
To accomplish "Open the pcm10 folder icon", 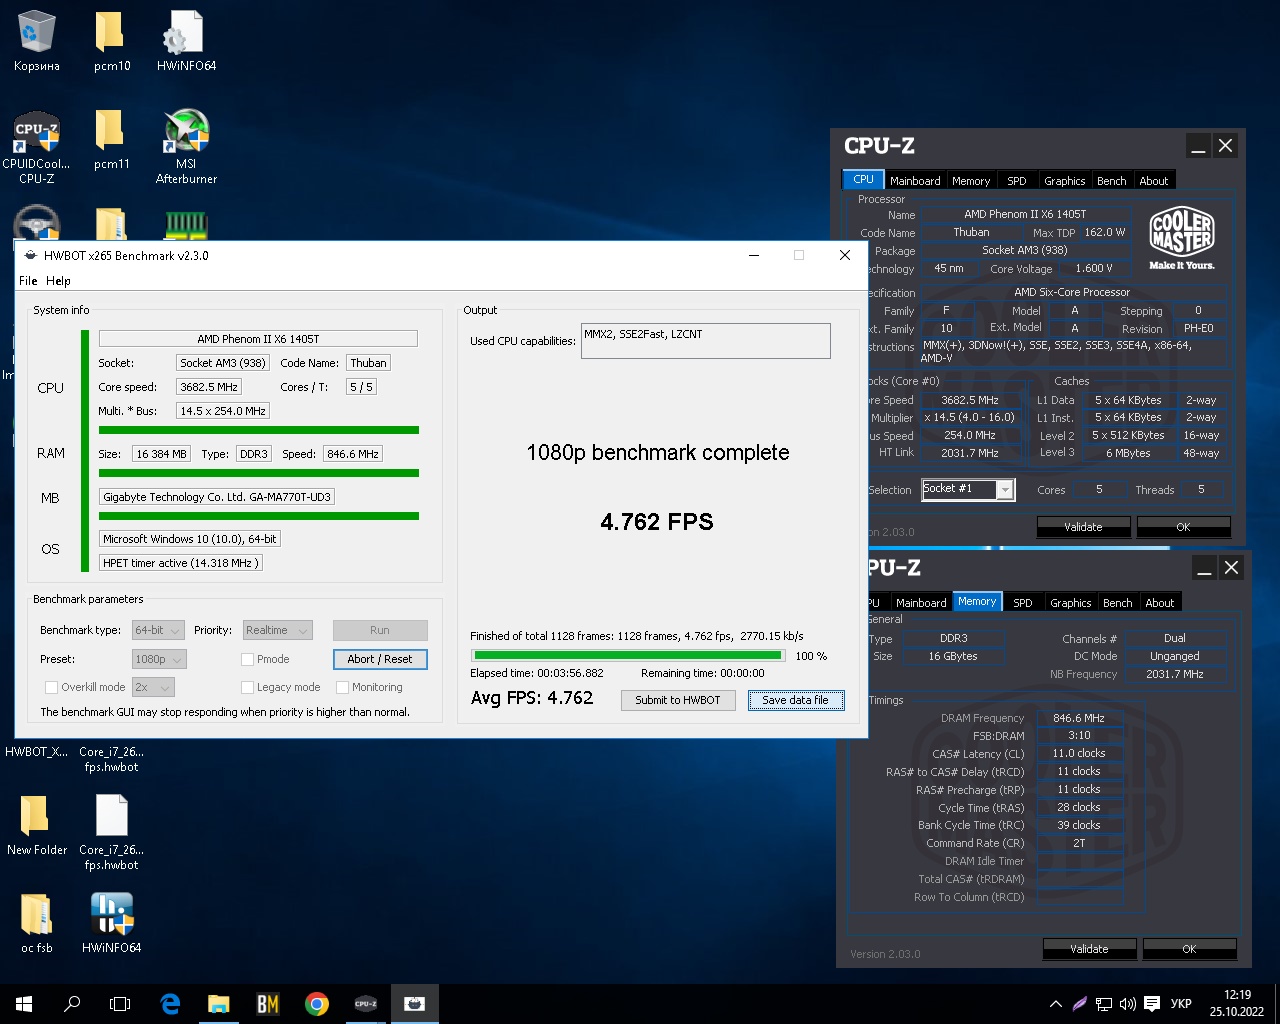I will coord(111,42).
